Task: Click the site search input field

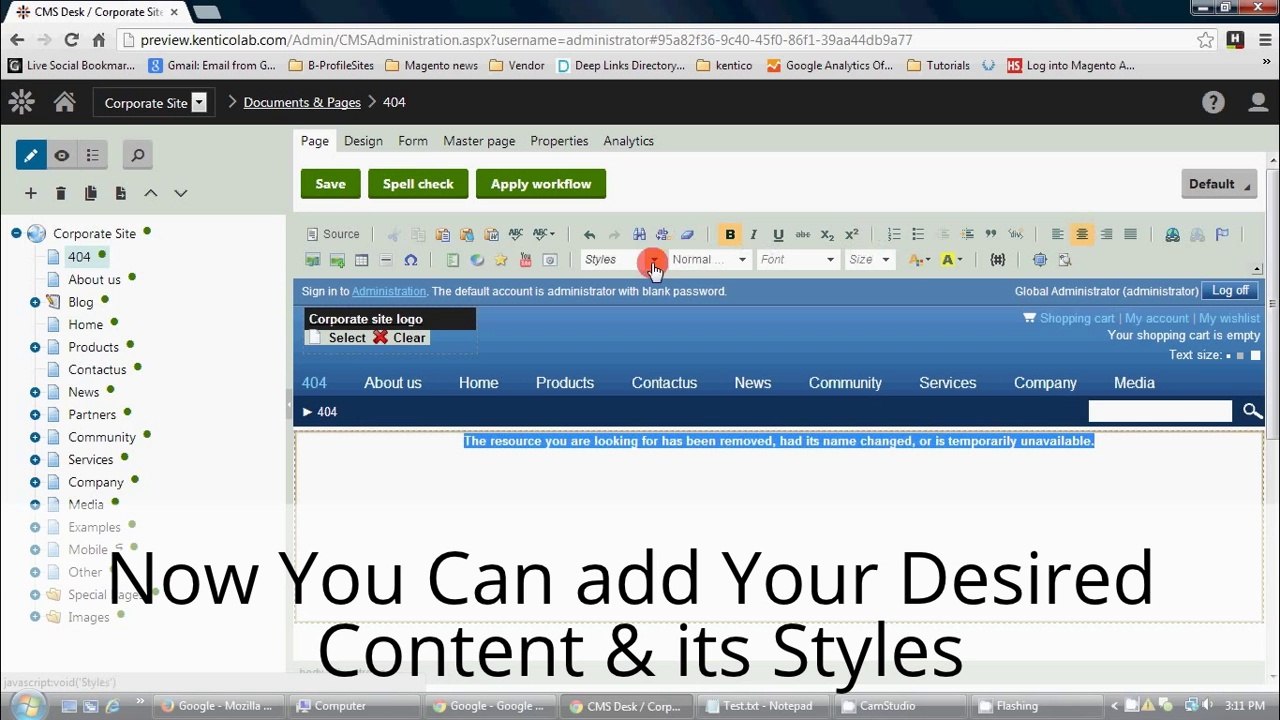Action: point(1160,411)
